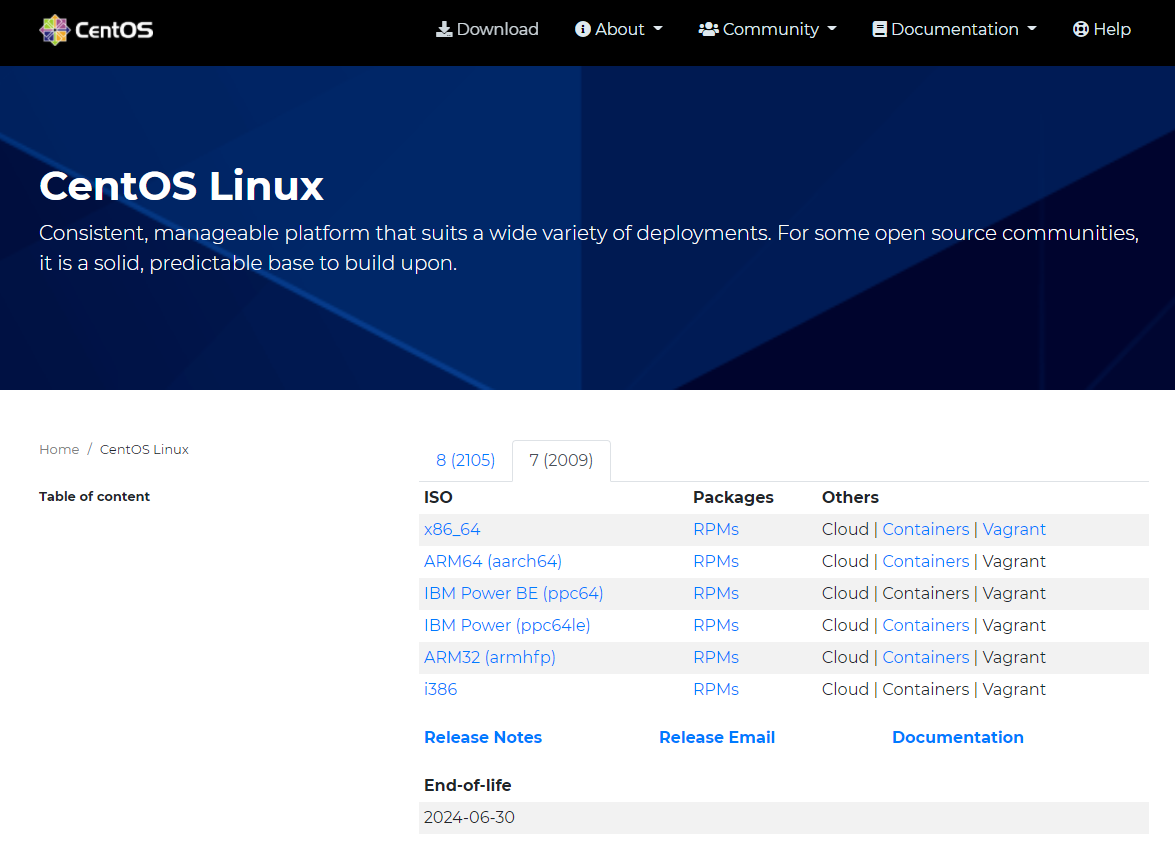Click the Packages column header
The height and width of the screenshot is (858, 1175).
pos(733,498)
